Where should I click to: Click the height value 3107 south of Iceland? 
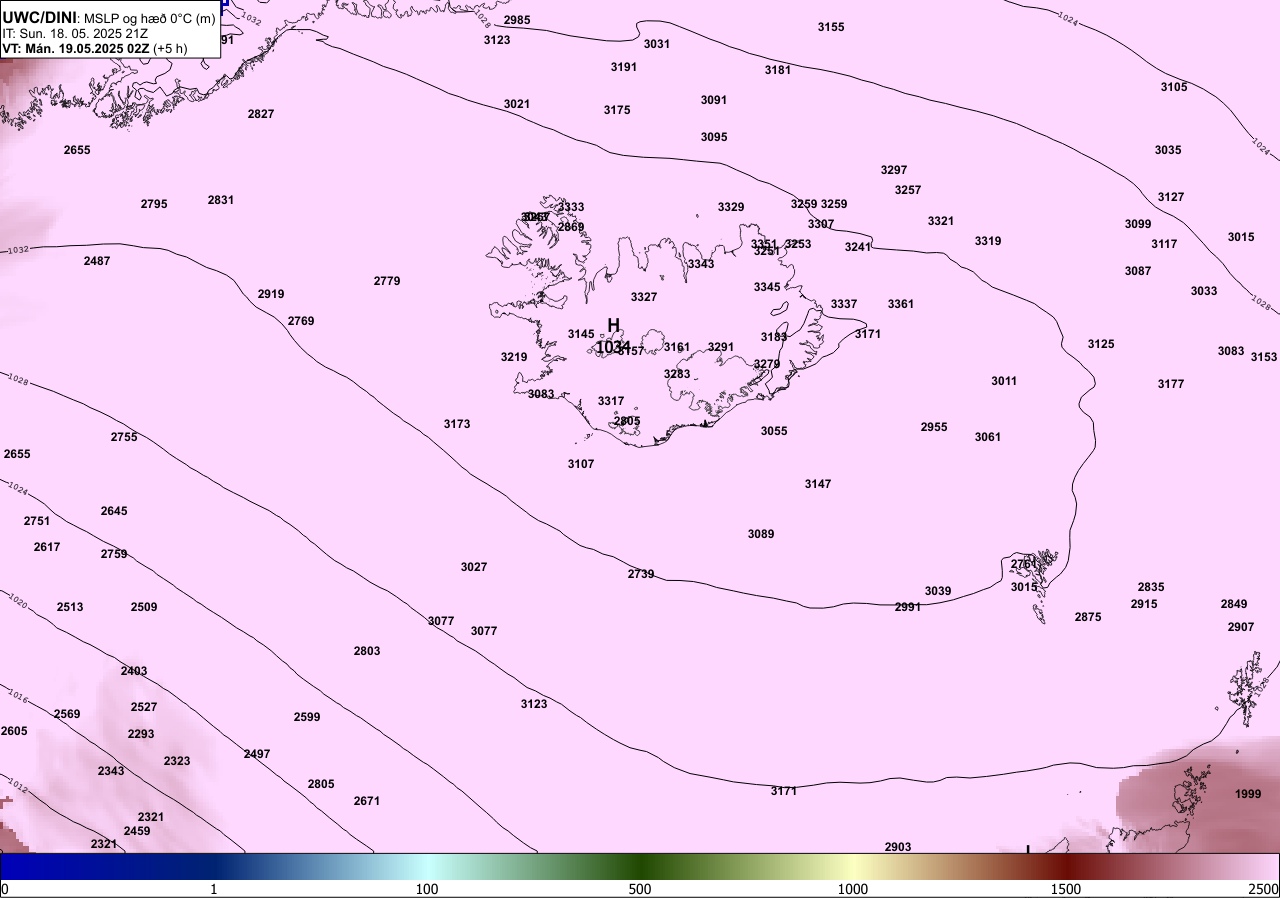coord(581,464)
